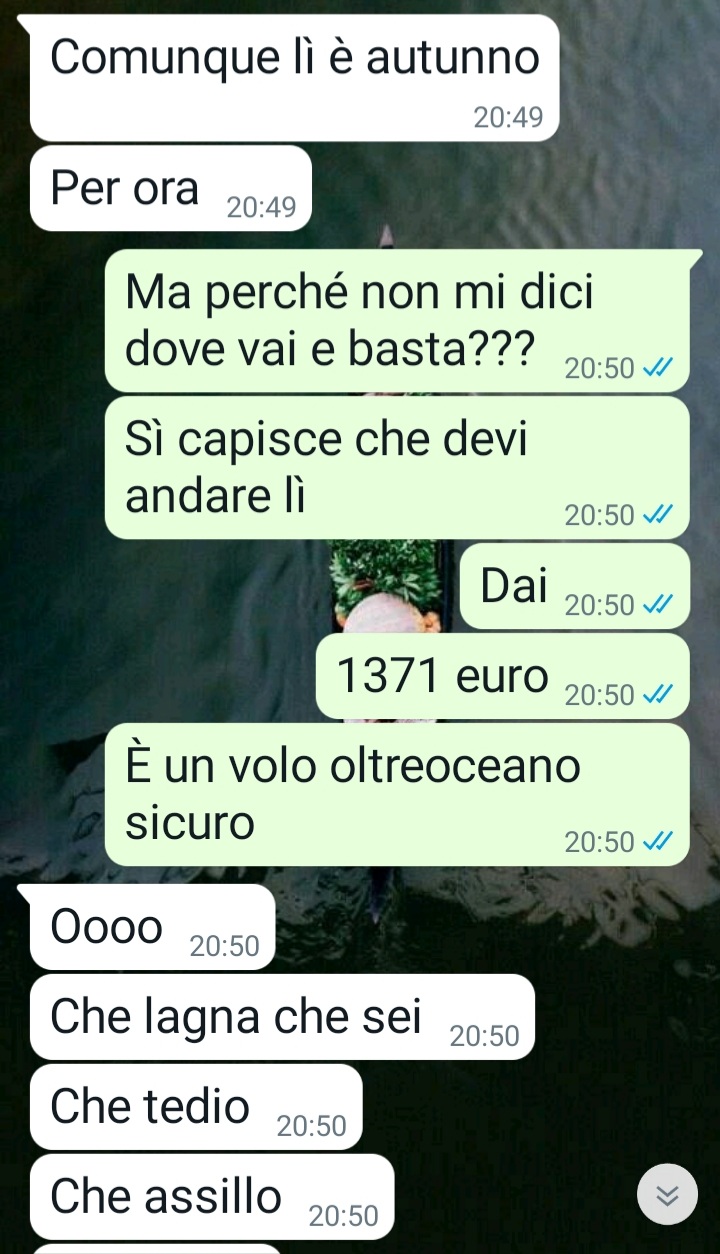720x1254 pixels.
Task: Select the "1371 euro" message
Action: [x=503, y=676]
